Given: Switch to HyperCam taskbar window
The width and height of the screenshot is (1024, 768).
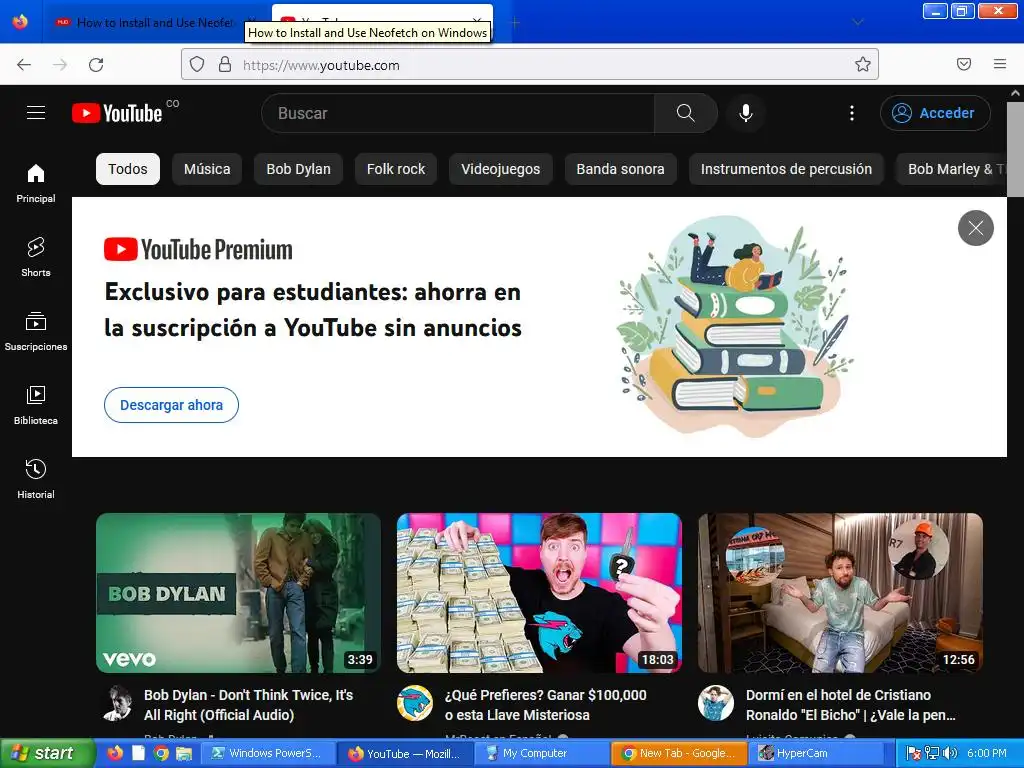Looking at the screenshot, I should 816,753.
